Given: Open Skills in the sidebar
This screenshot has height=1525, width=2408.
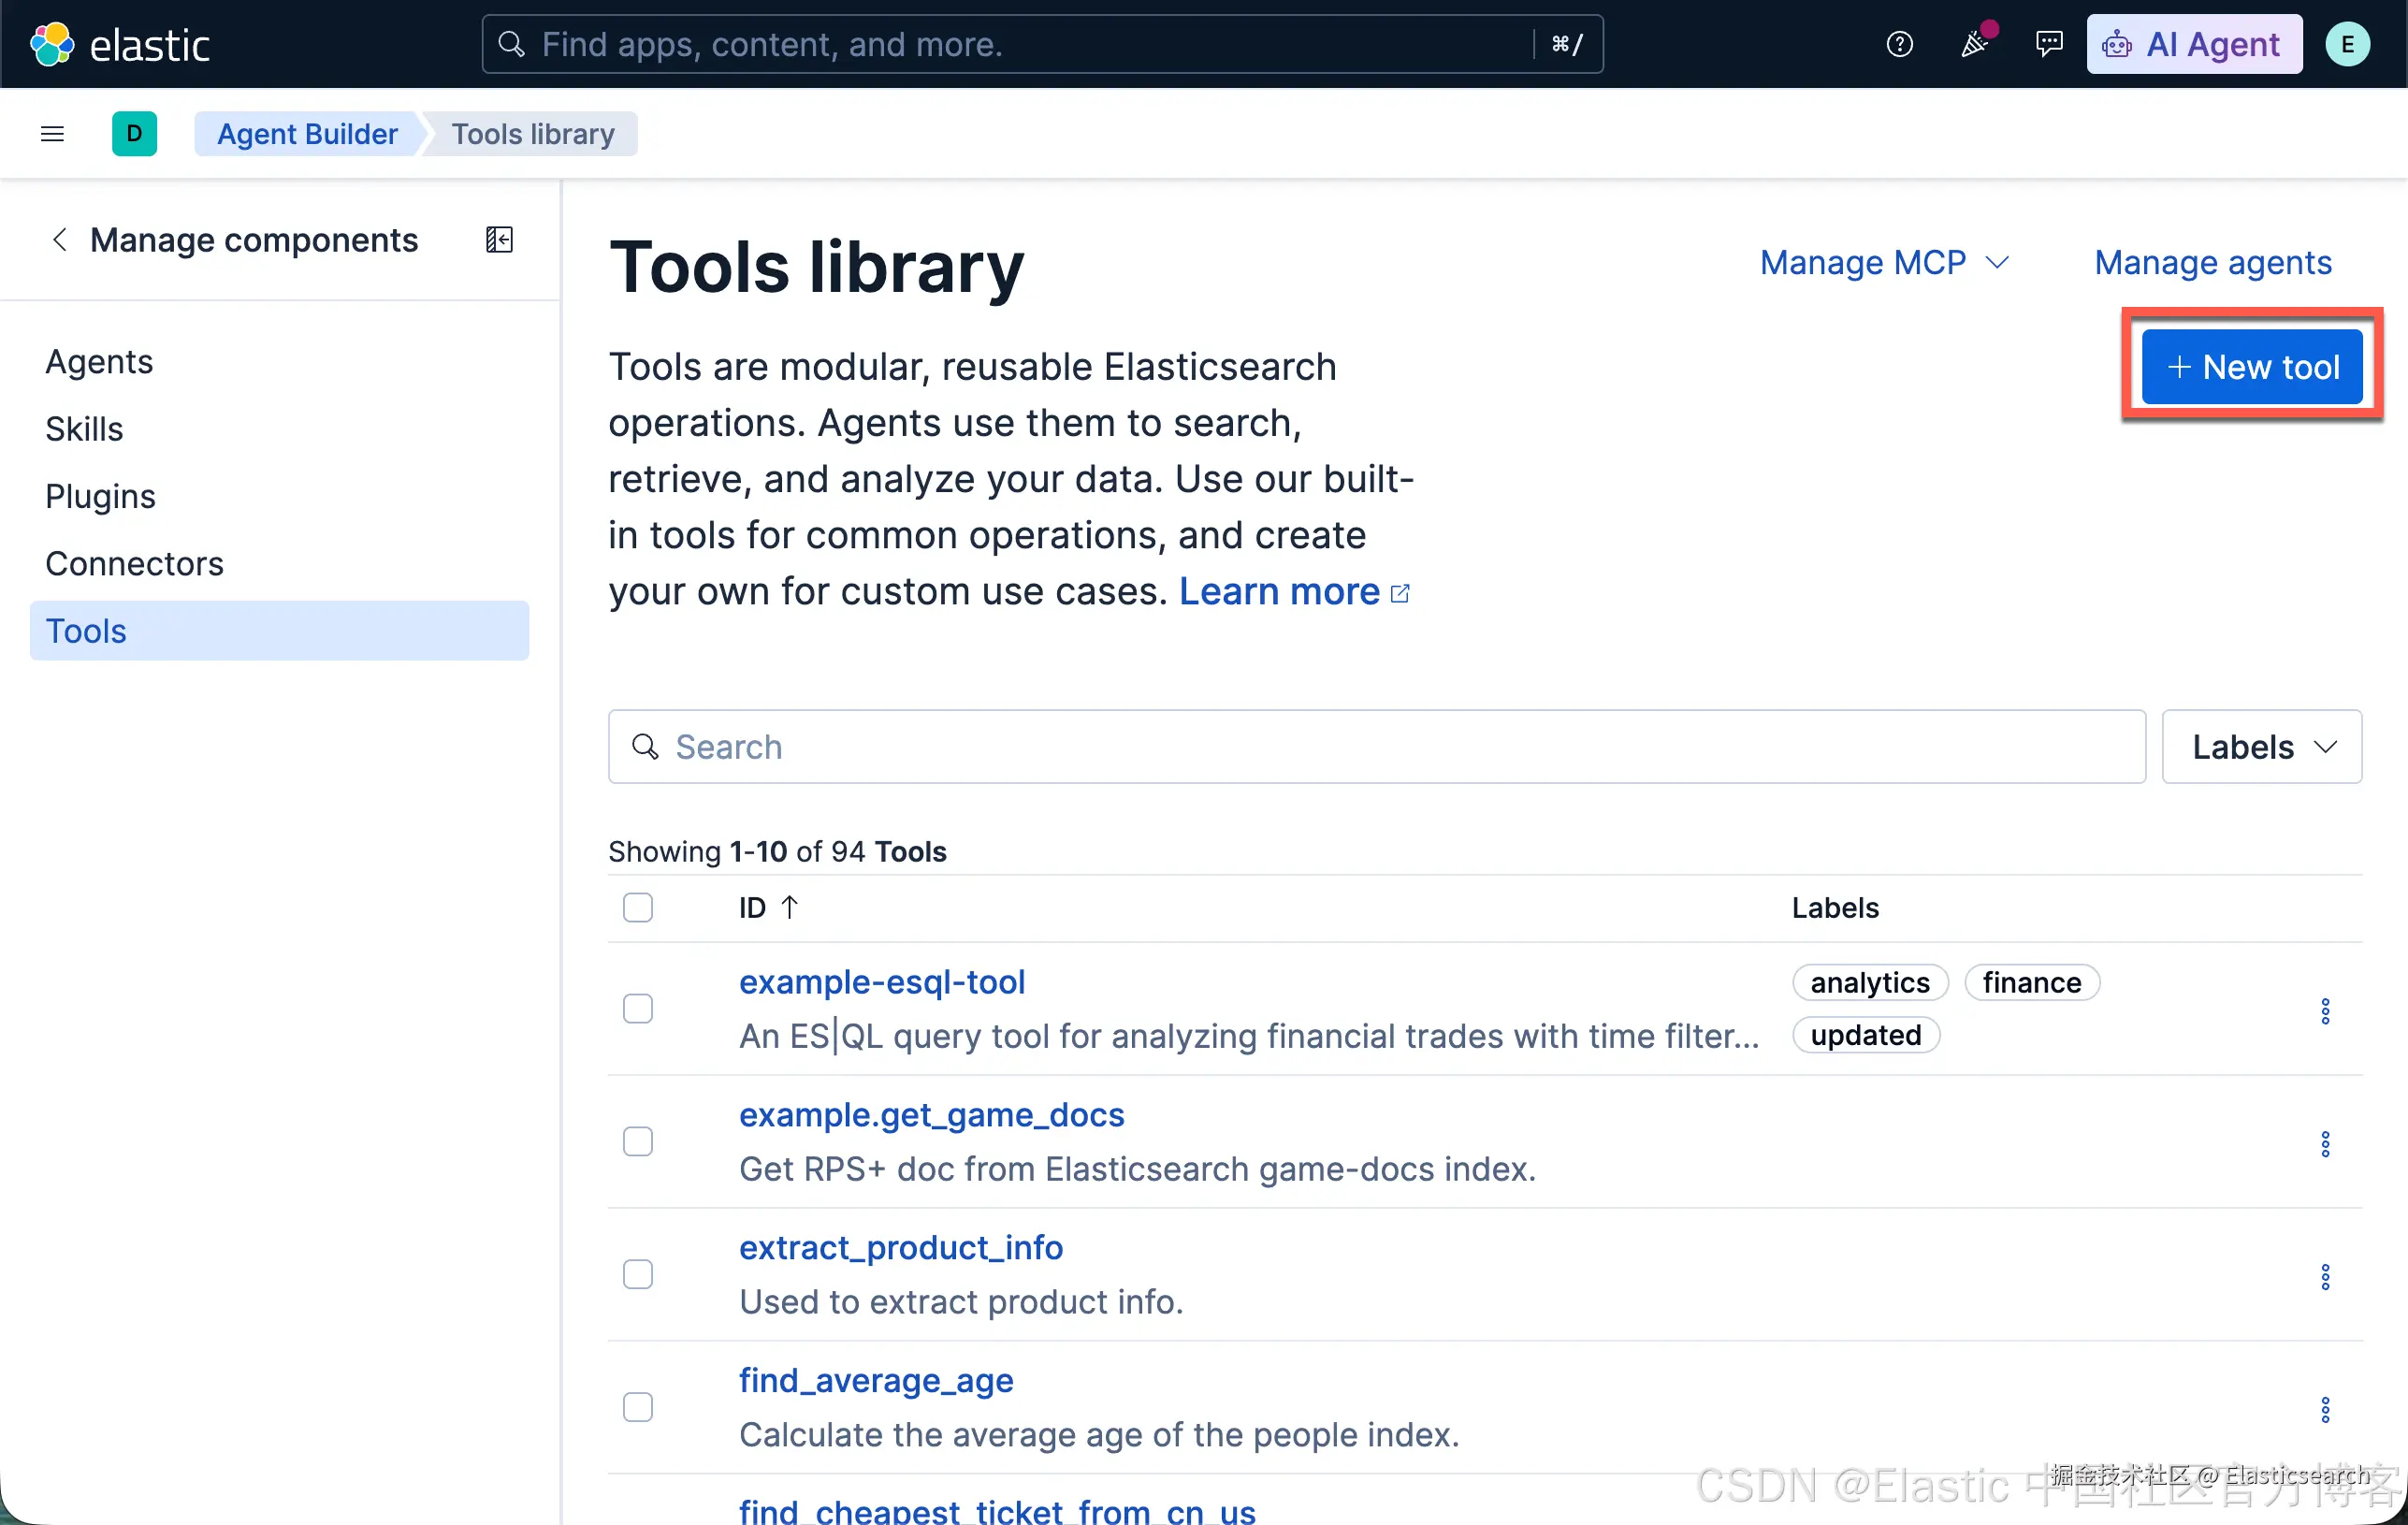Looking at the screenshot, I should pyautogui.click(x=84, y=429).
